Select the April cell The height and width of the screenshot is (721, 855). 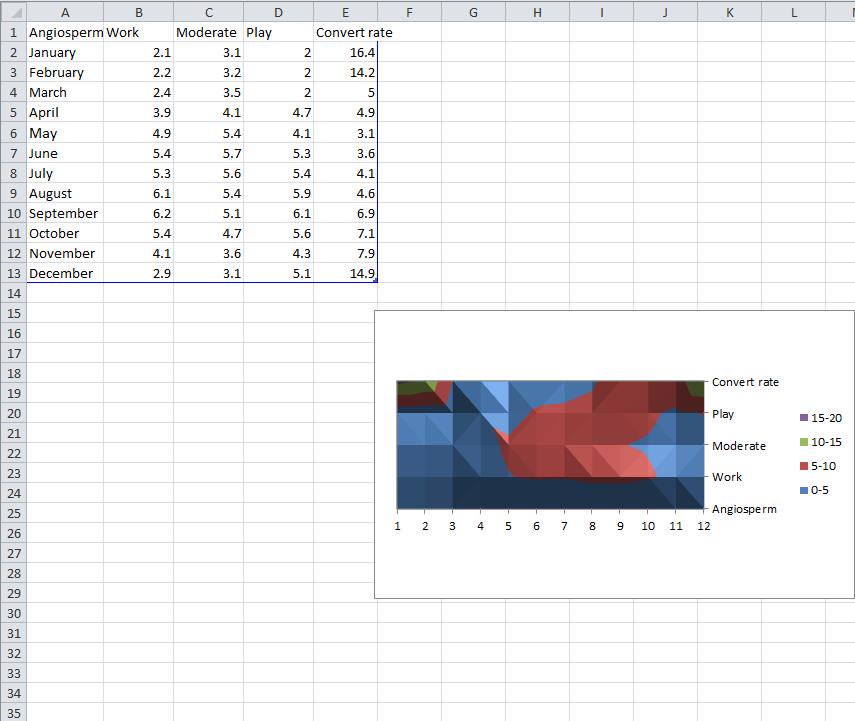click(x=65, y=112)
